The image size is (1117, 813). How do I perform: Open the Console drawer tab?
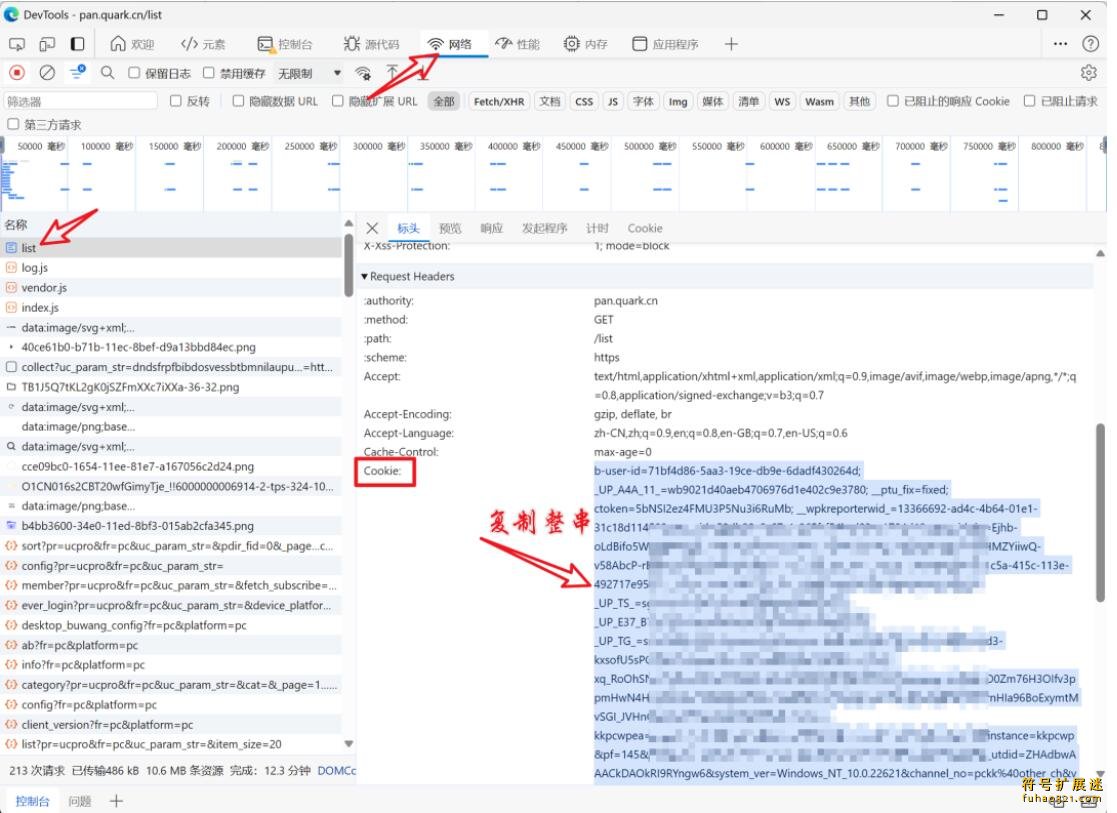click(x=32, y=801)
